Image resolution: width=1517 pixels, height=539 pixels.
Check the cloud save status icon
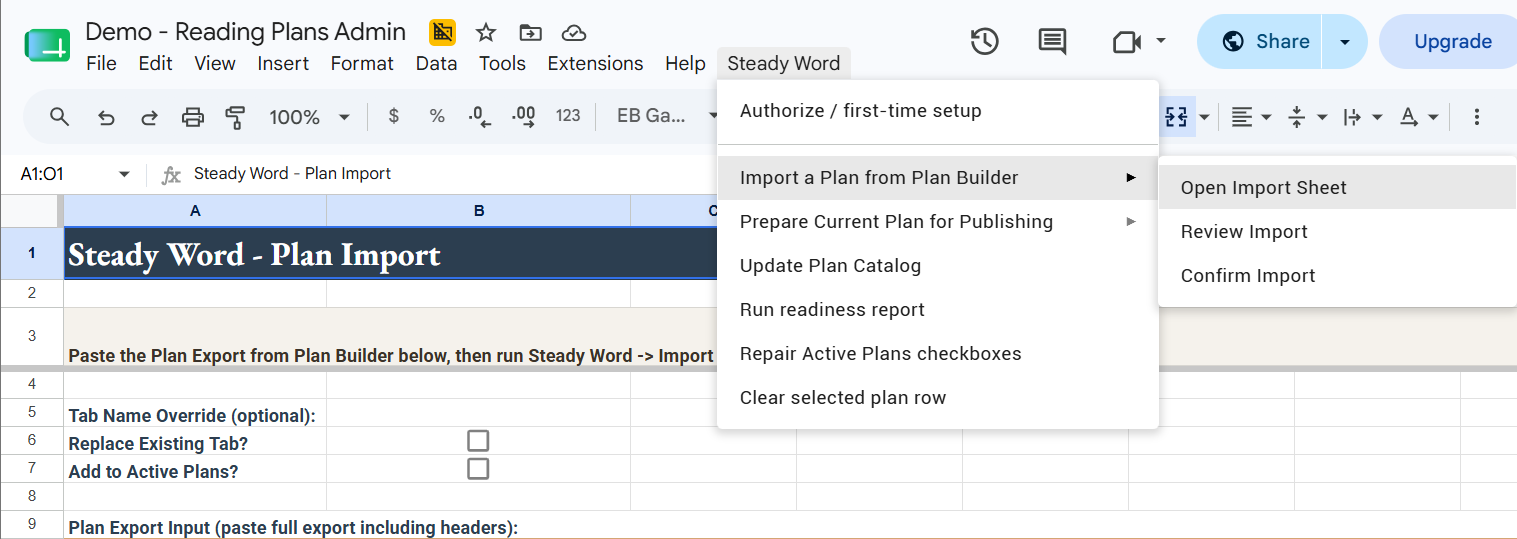click(574, 33)
